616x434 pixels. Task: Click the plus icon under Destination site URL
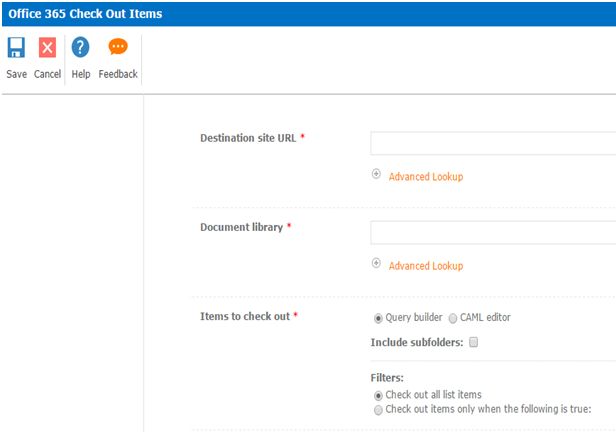pyautogui.click(x=377, y=174)
